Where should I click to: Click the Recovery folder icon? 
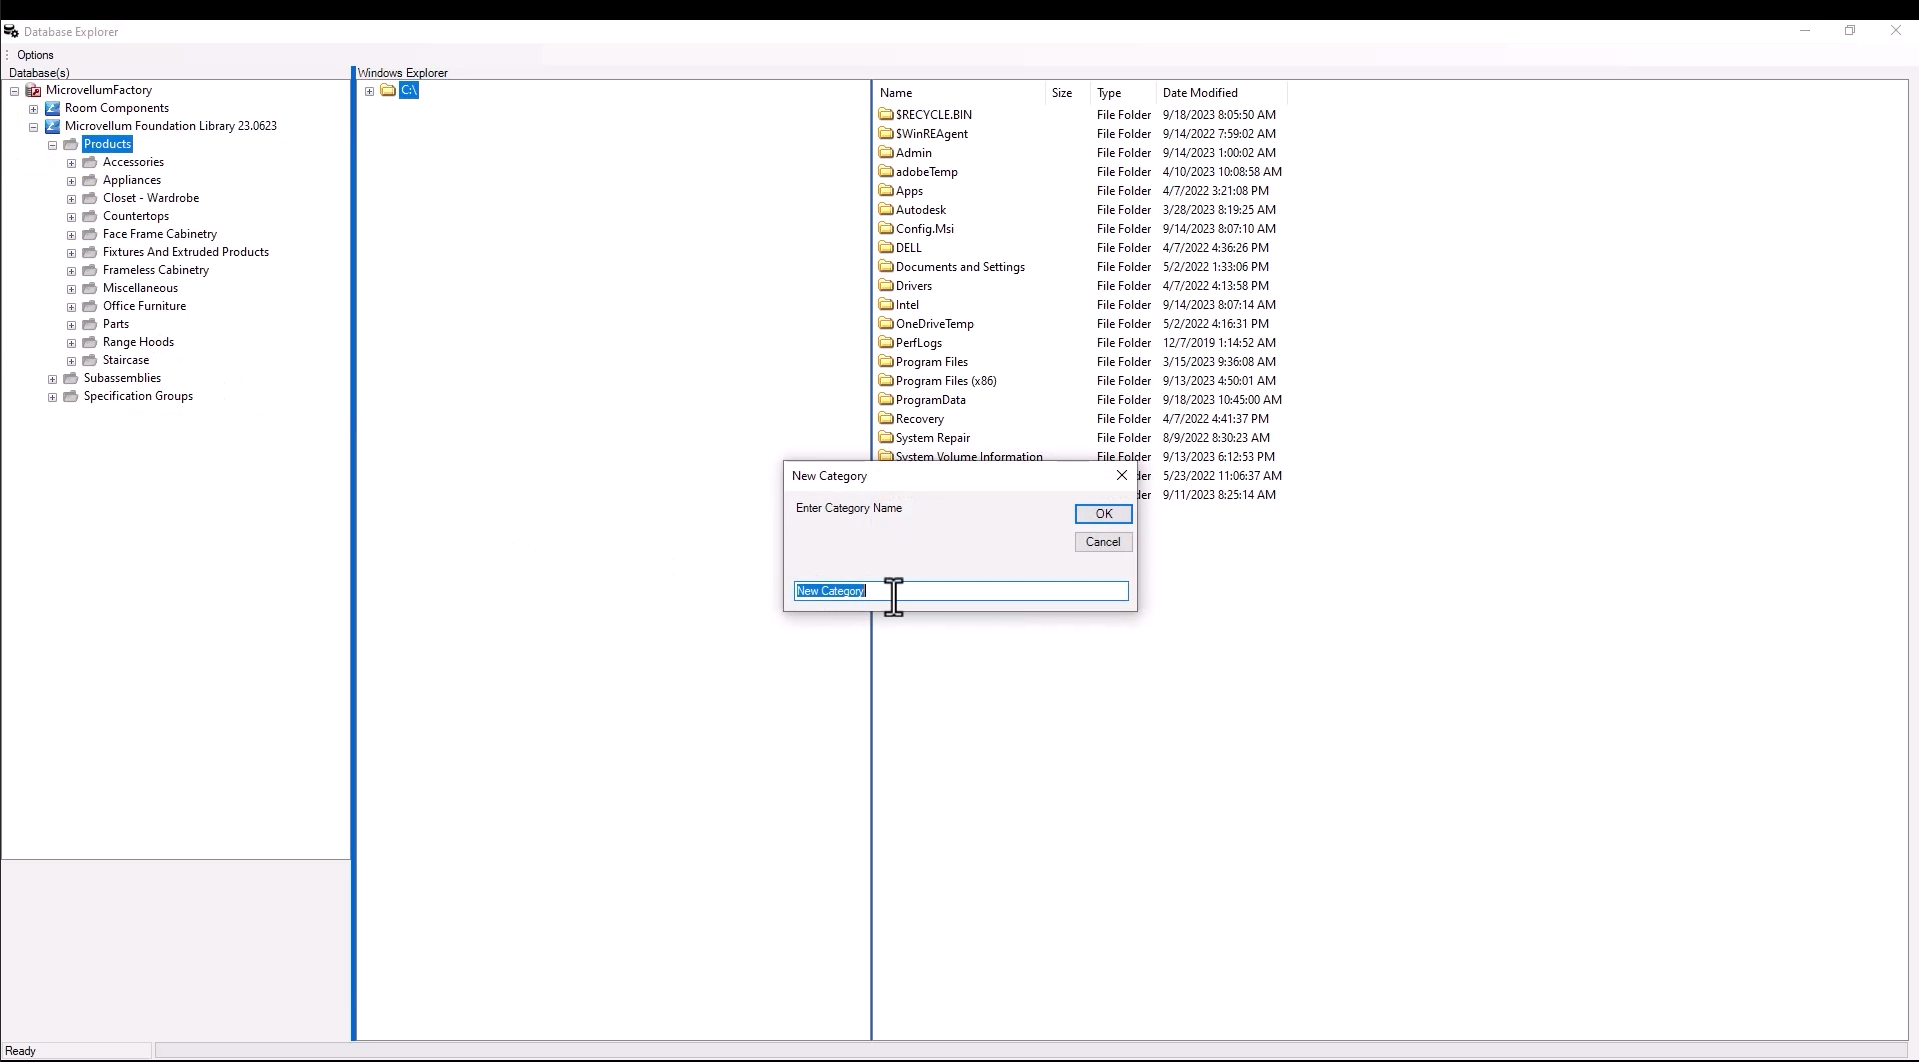(x=887, y=418)
